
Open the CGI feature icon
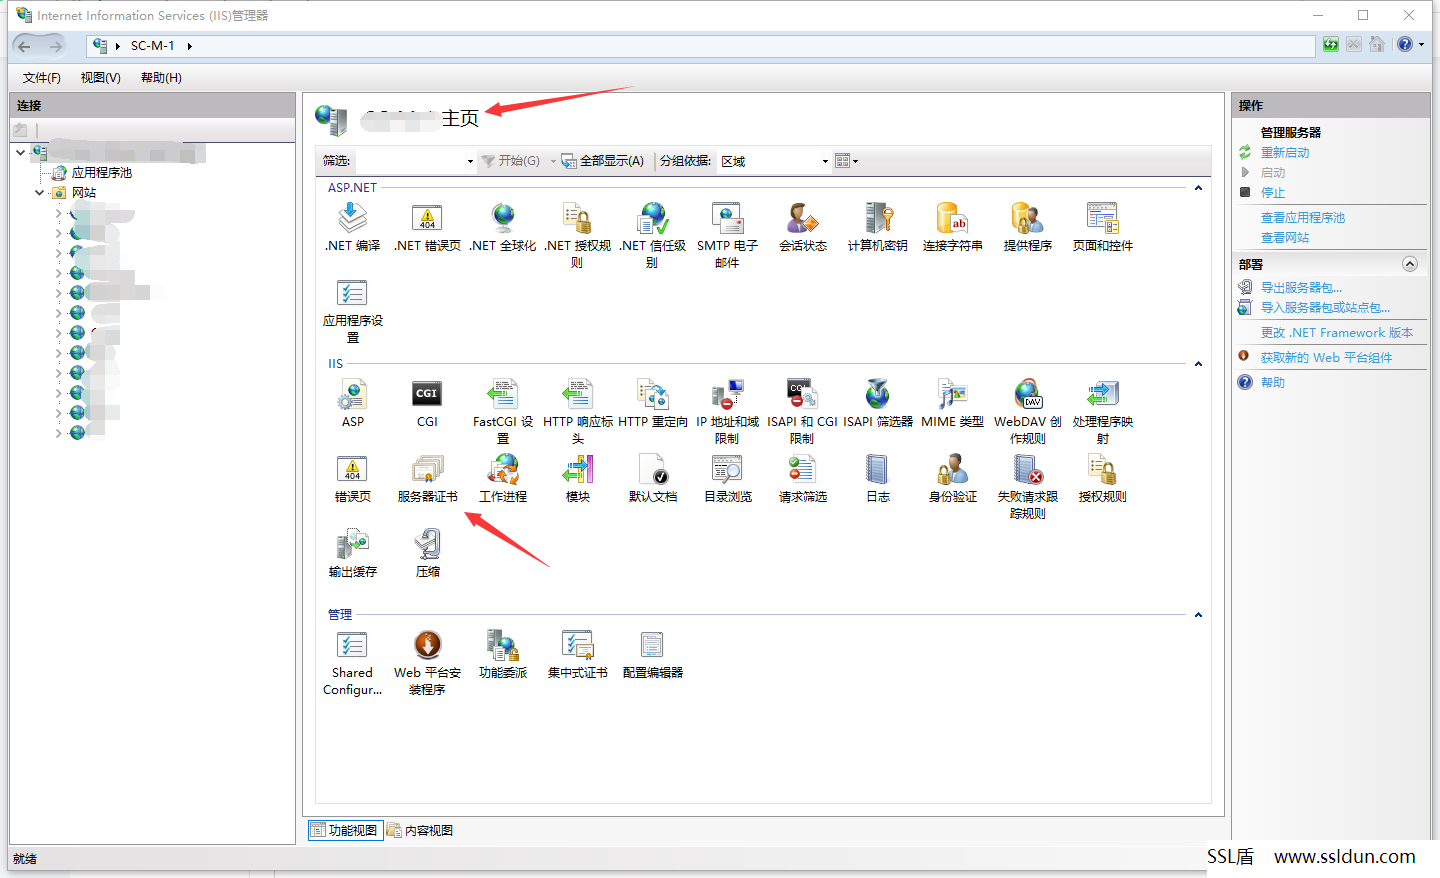(x=427, y=404)
